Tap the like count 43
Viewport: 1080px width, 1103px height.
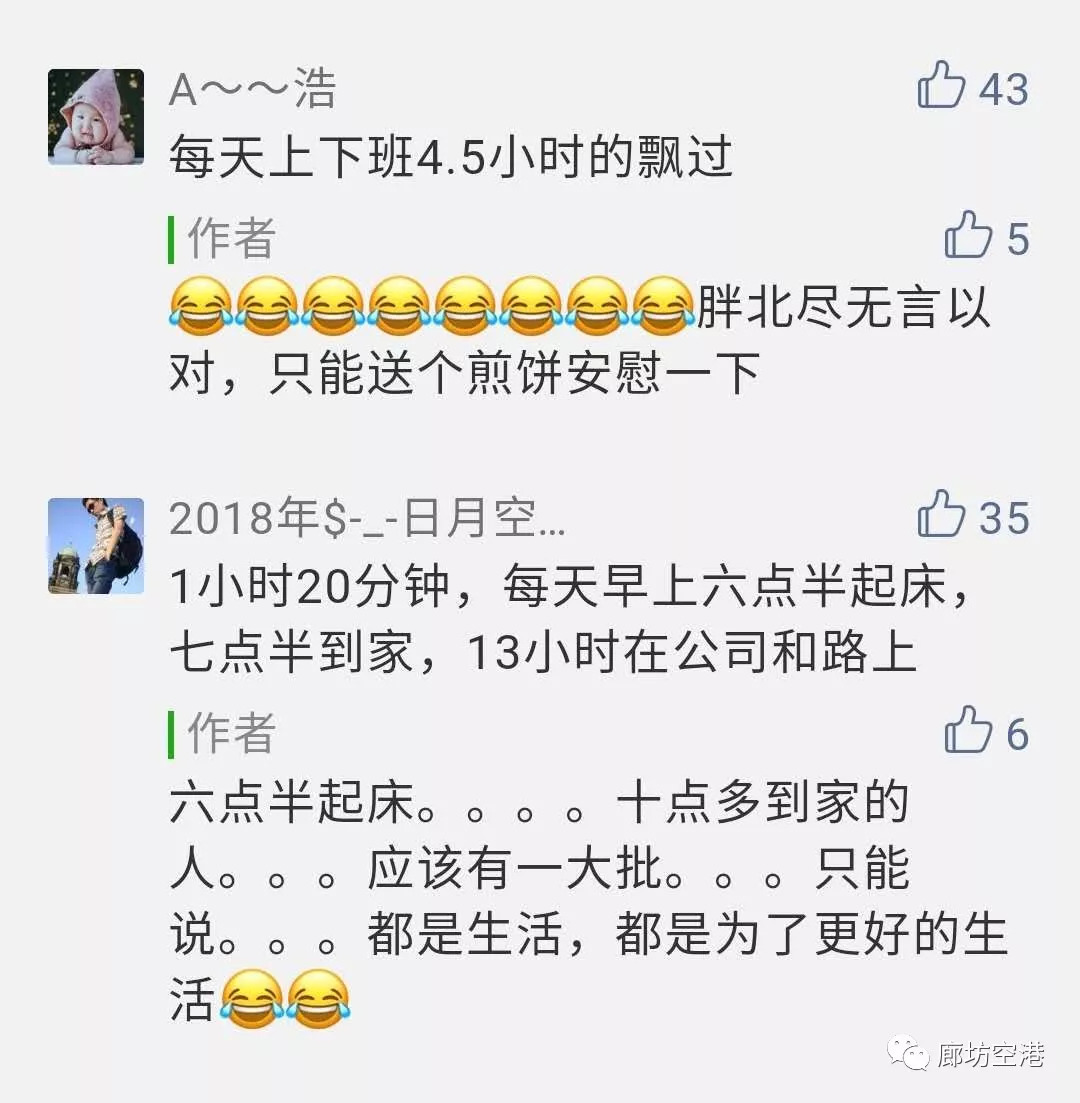tap(1004, 90)
